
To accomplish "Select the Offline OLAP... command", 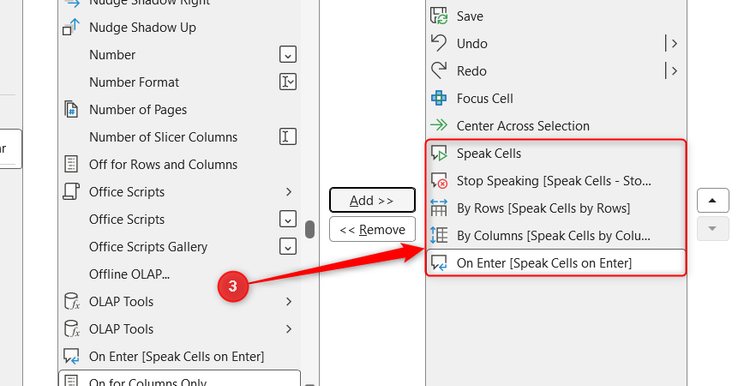I will 179,274.
